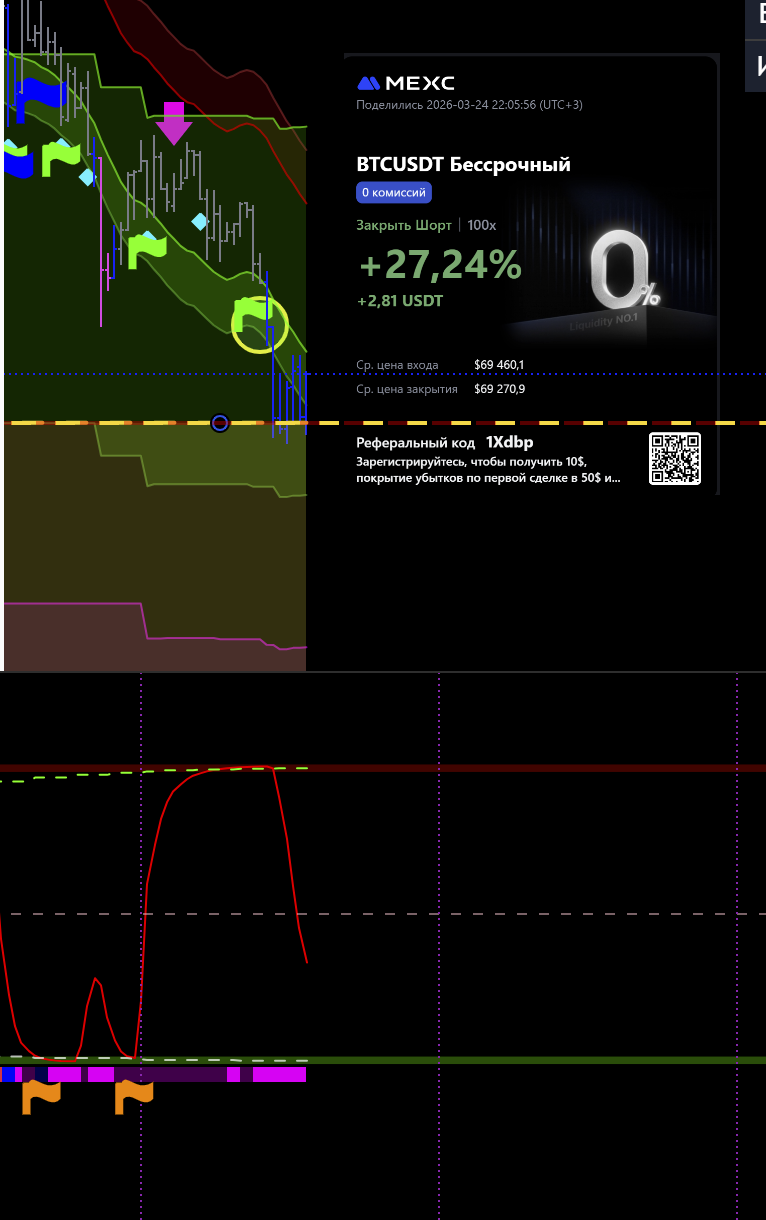
Task: Click the magenta down arrow signal
Action: point(174,123)
